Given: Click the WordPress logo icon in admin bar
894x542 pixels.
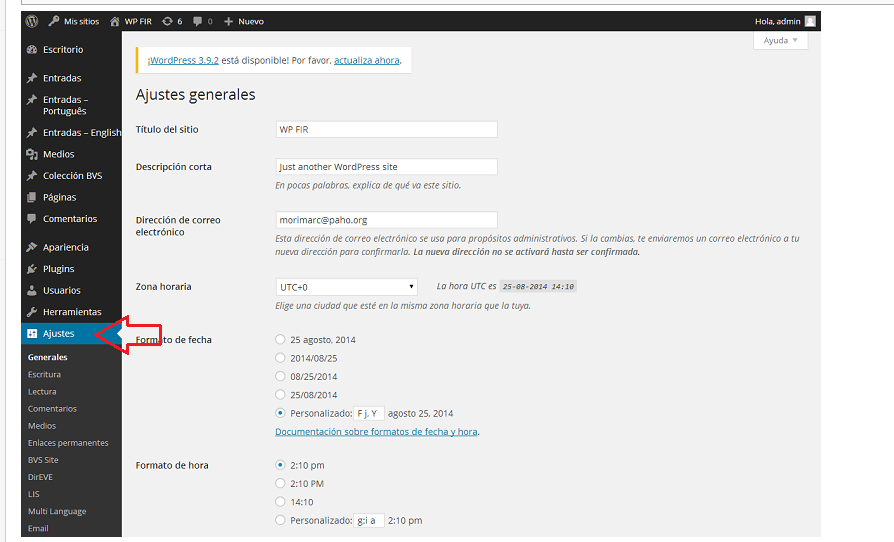Looking at the screenshot, I should click(x=32, y=21).
